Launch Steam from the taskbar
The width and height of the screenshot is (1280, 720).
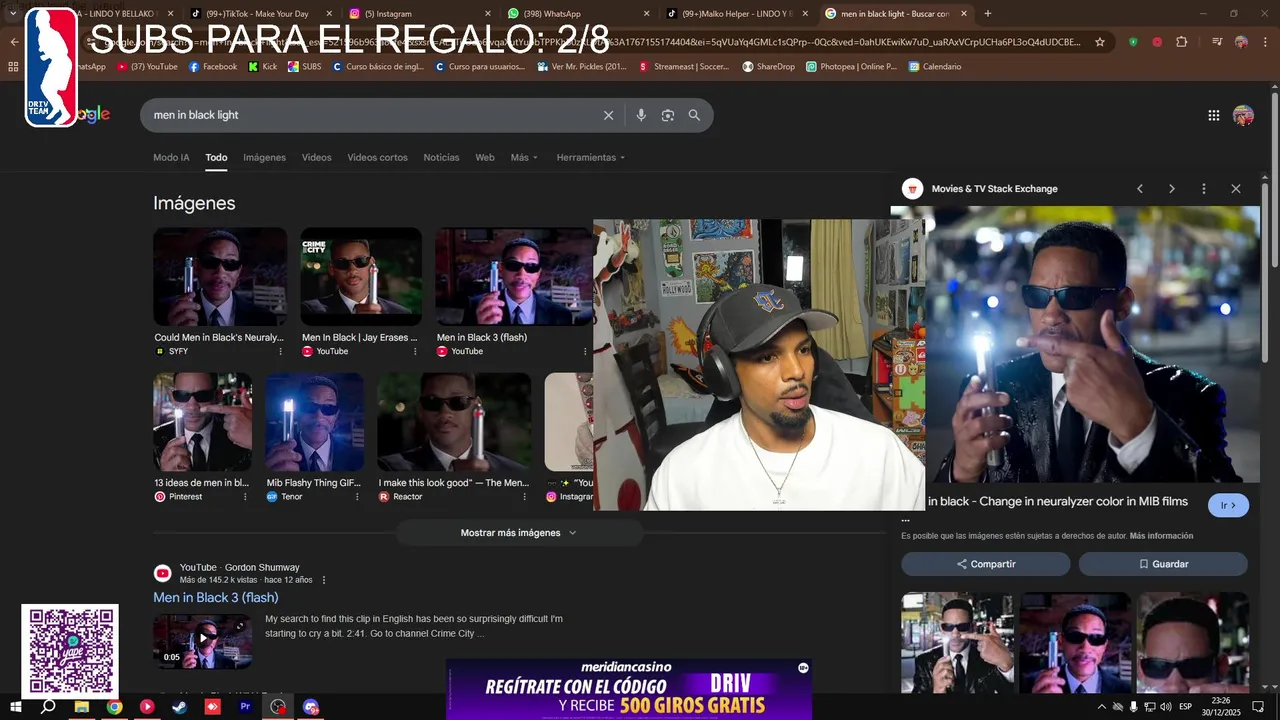click(x=179, y=706)
